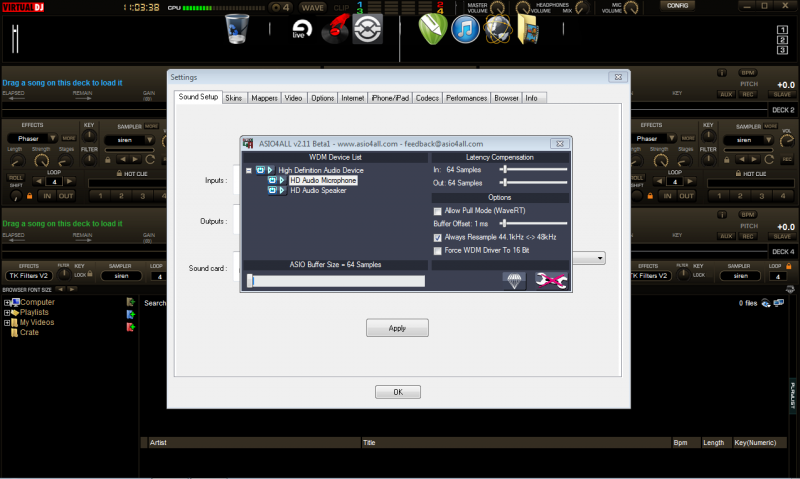Open the iTunes music note icon
The image size is (800, 479).
[463, 29]
